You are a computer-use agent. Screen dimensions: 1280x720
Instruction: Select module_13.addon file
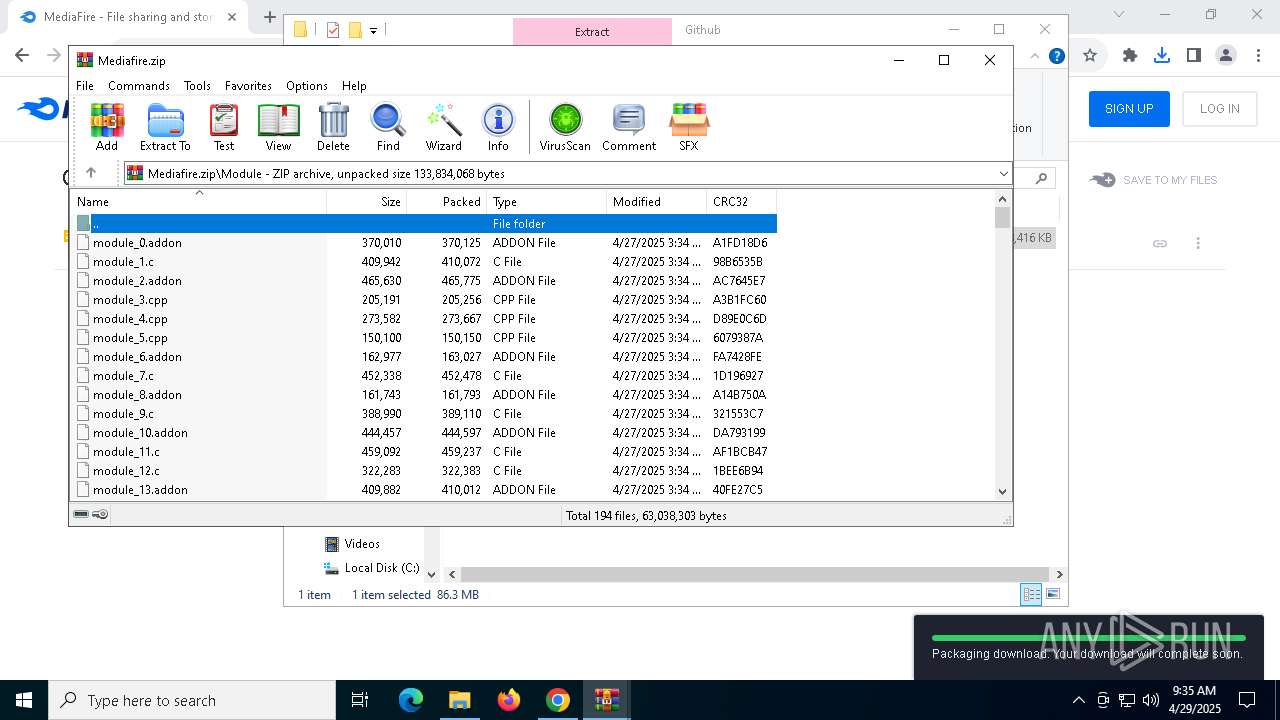(x=426, y=489)
